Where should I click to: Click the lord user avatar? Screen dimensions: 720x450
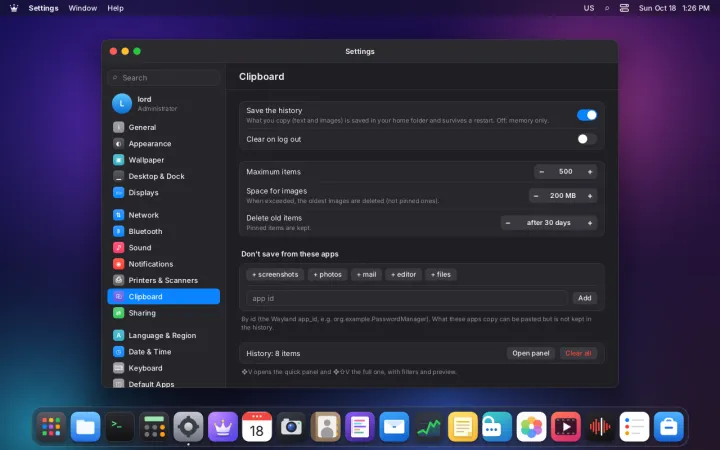pos(122,103)
